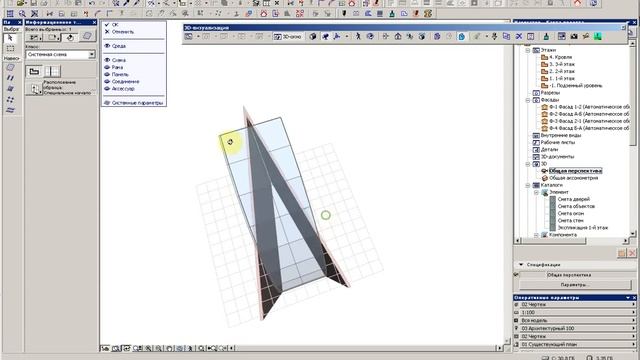Click the house icon in 3D toolbar
Screen dimensions: 640x360
click(398, 37)
